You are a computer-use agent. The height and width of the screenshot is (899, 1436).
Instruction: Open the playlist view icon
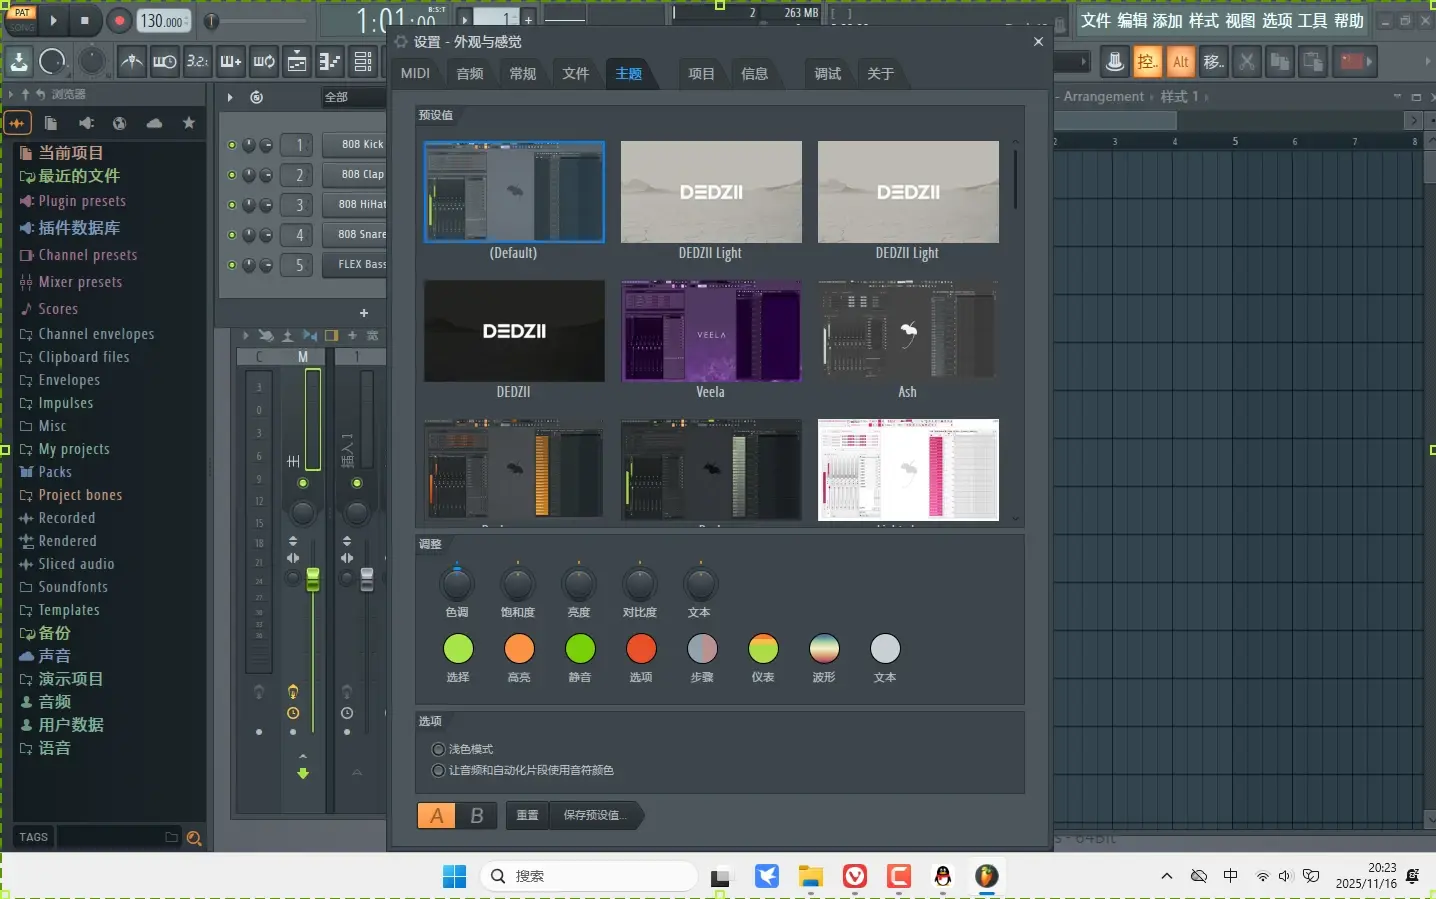(x=297, y=62)
